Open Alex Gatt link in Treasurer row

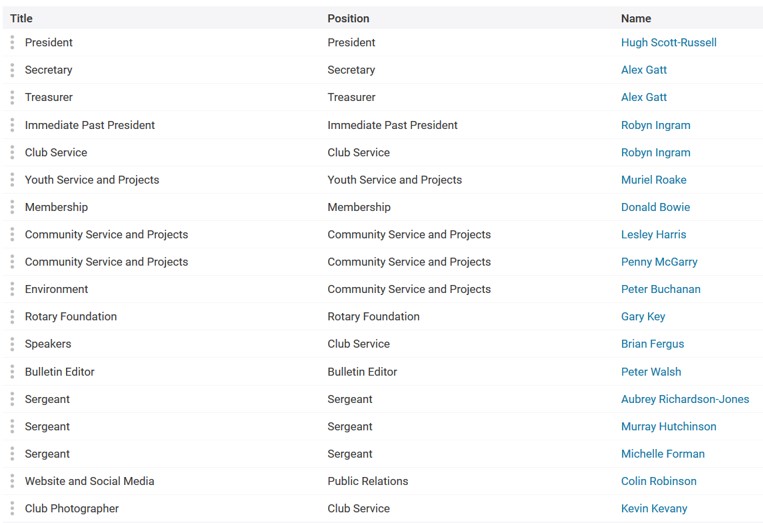pos(644,97)
